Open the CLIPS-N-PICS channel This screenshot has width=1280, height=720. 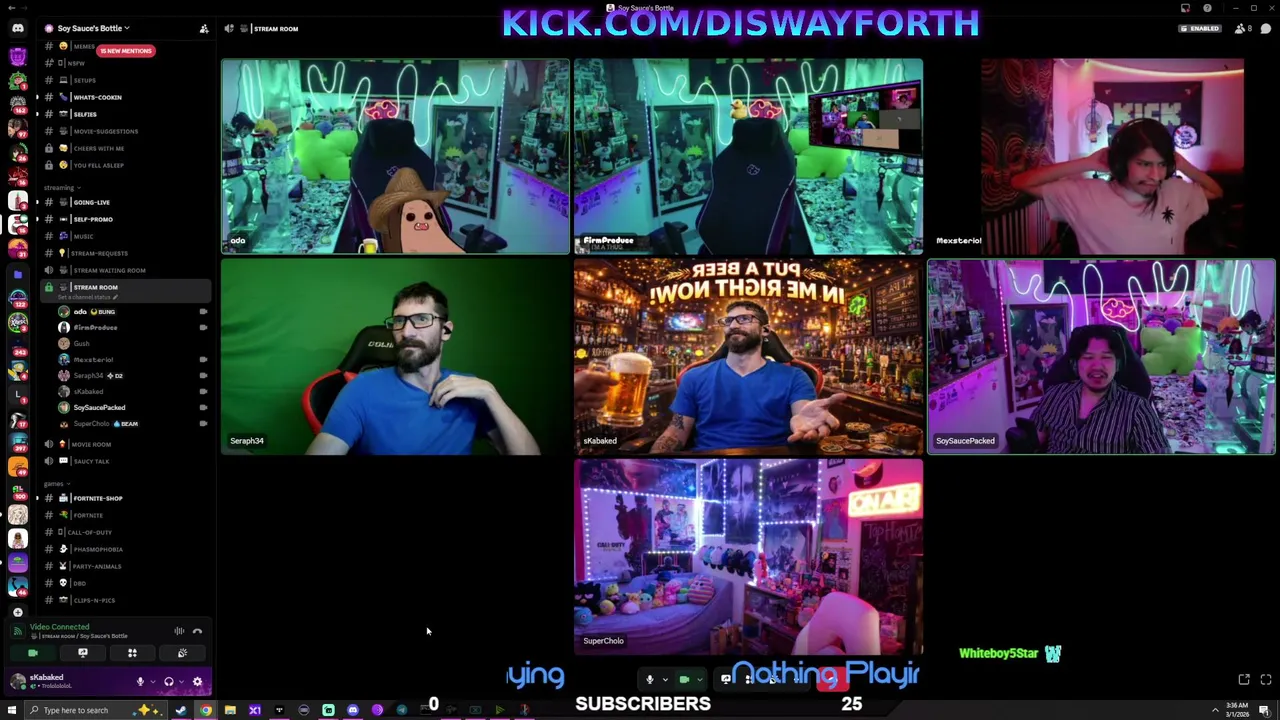[x=125, y=600]
